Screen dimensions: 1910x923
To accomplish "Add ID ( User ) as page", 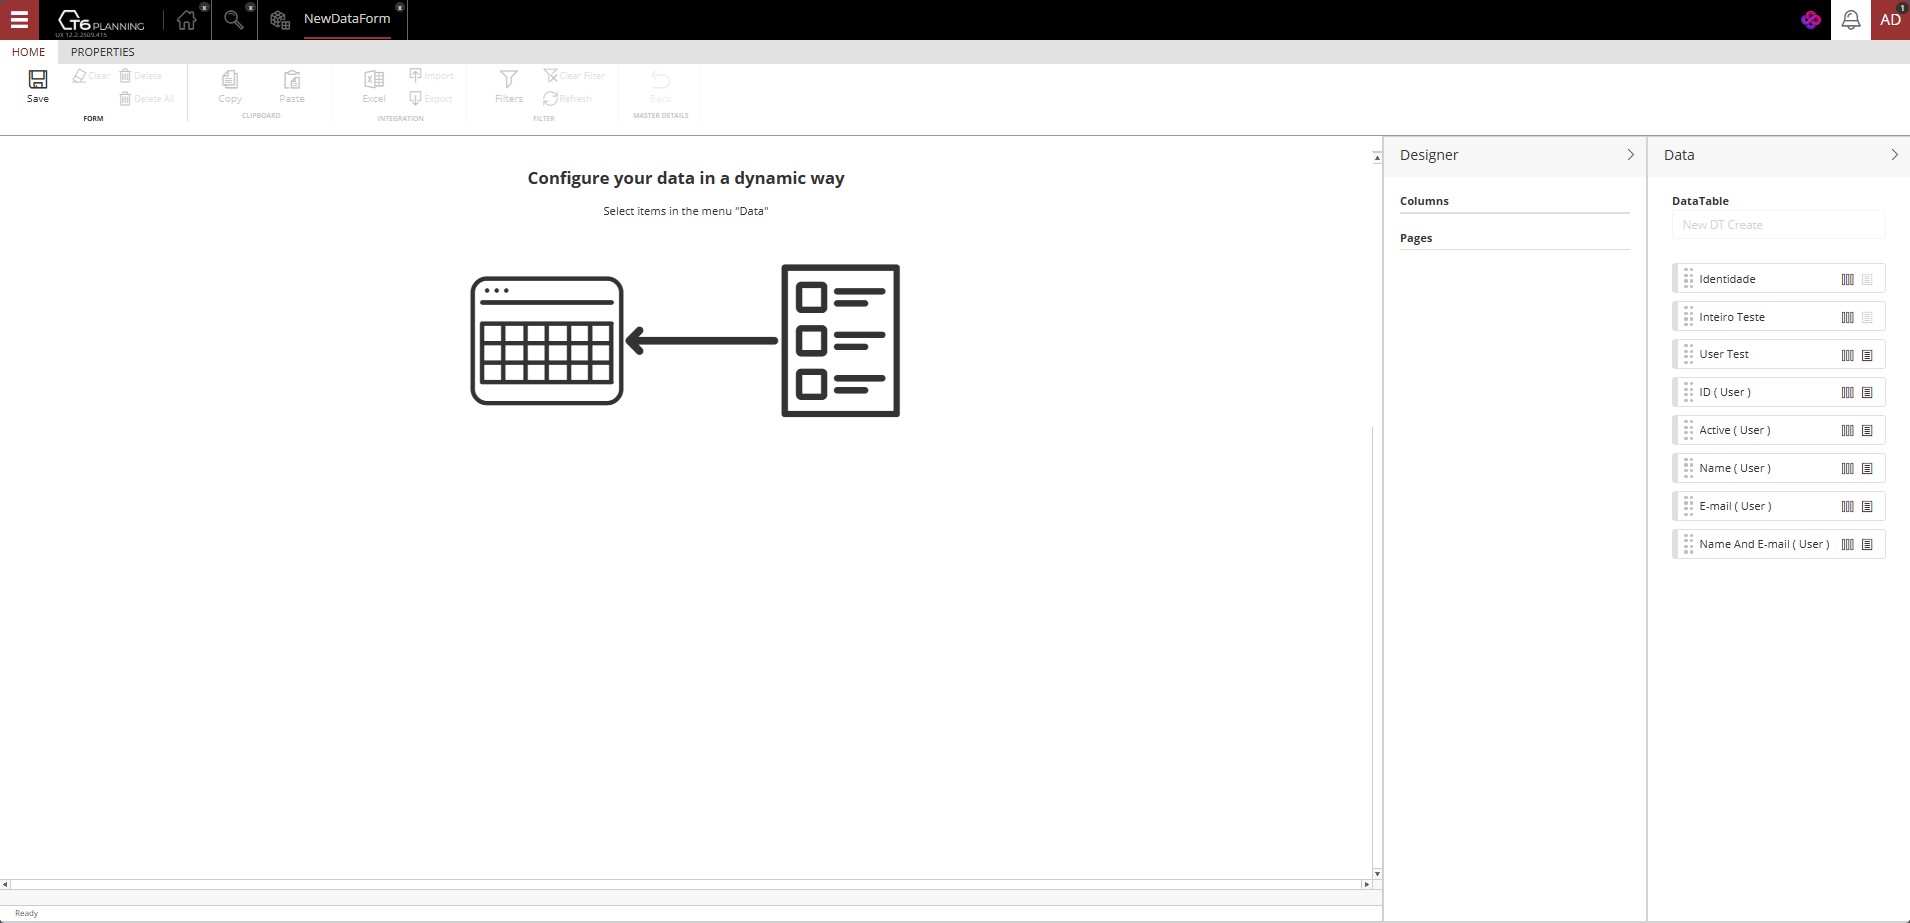I will pos(1867,393).
